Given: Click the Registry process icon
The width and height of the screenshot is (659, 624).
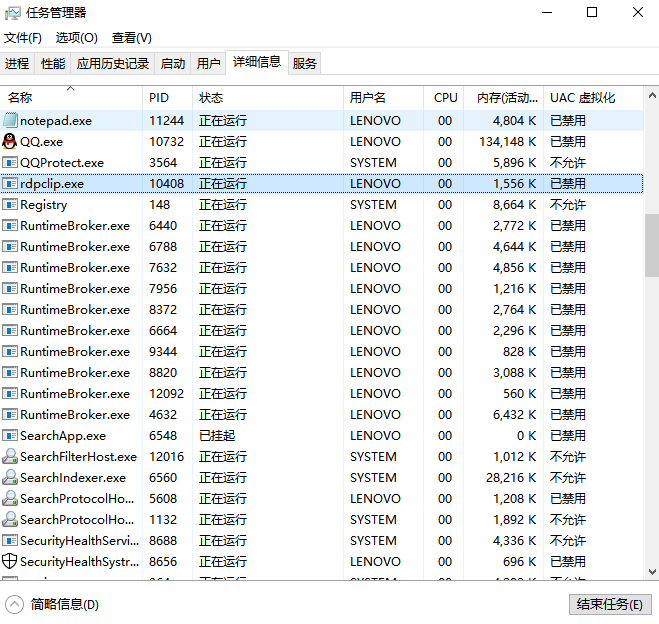Looking at the screenshot, I should click(x=10, y=205).
